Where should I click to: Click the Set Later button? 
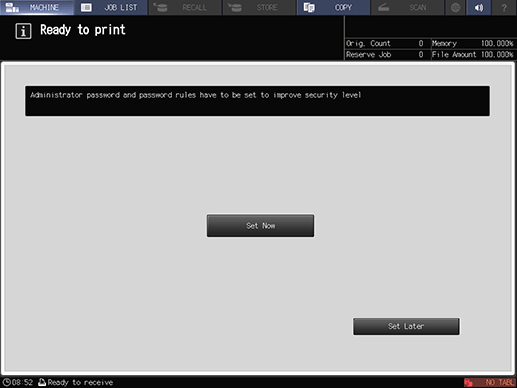coord(406,326)
